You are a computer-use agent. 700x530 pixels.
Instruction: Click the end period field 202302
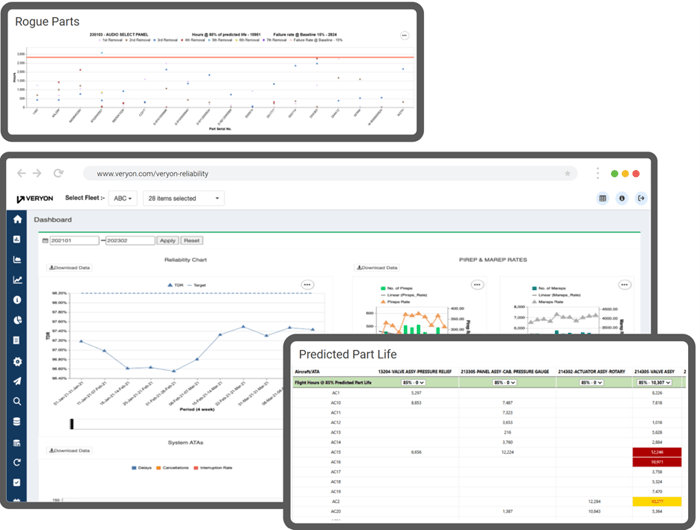click(130, 241)
